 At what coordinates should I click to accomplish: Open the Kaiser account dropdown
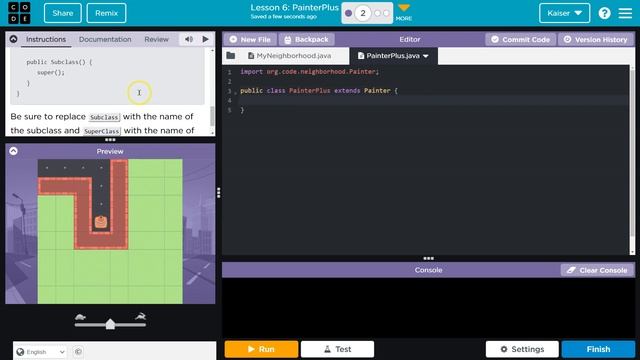[x=564, y=13]
